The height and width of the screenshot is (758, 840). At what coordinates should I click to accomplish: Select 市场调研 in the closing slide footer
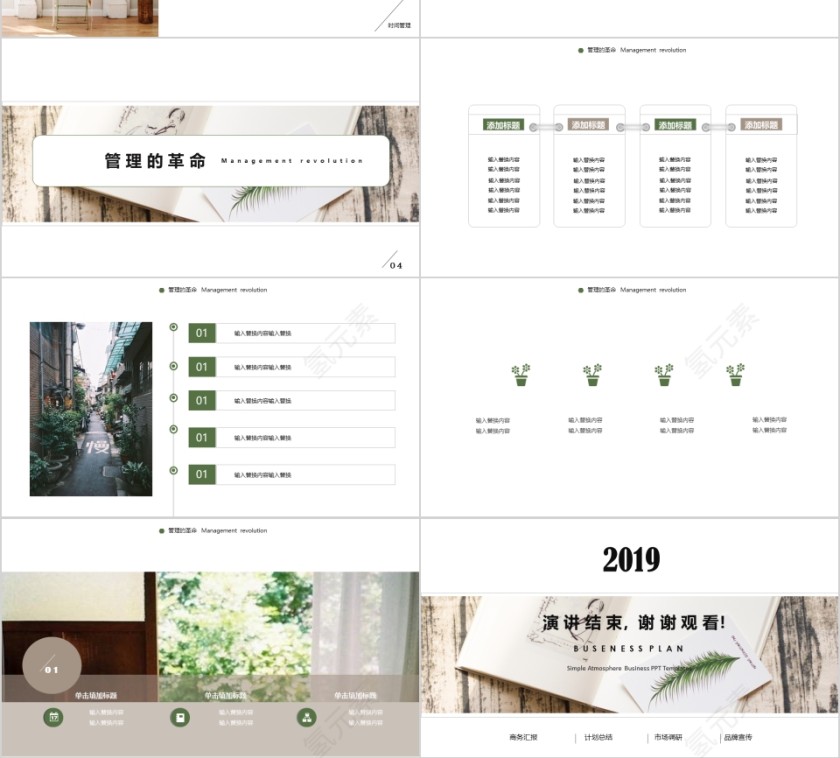click(x=668, y=737)
